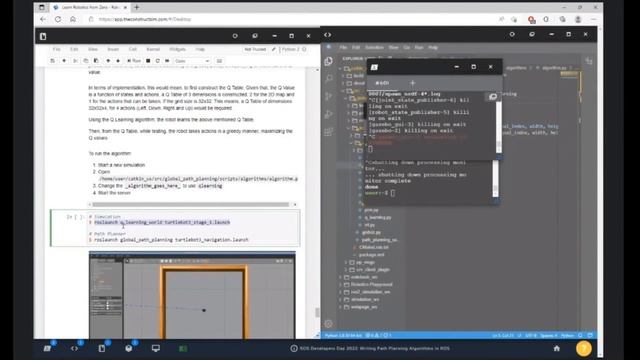Open the terminal shell icon in bottom dock
The width and height of the screenshot is (640, 360).
click(x=47, y=349)
